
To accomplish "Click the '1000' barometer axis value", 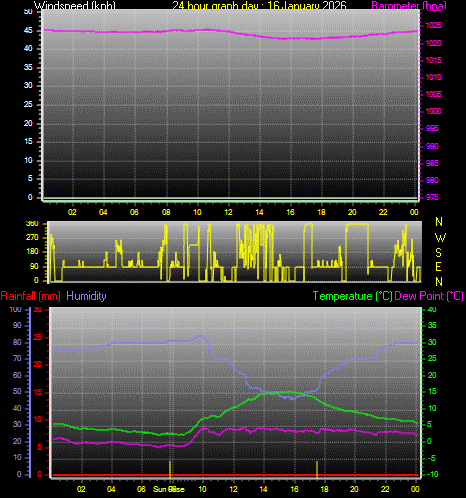I will [x=433, y=111].
